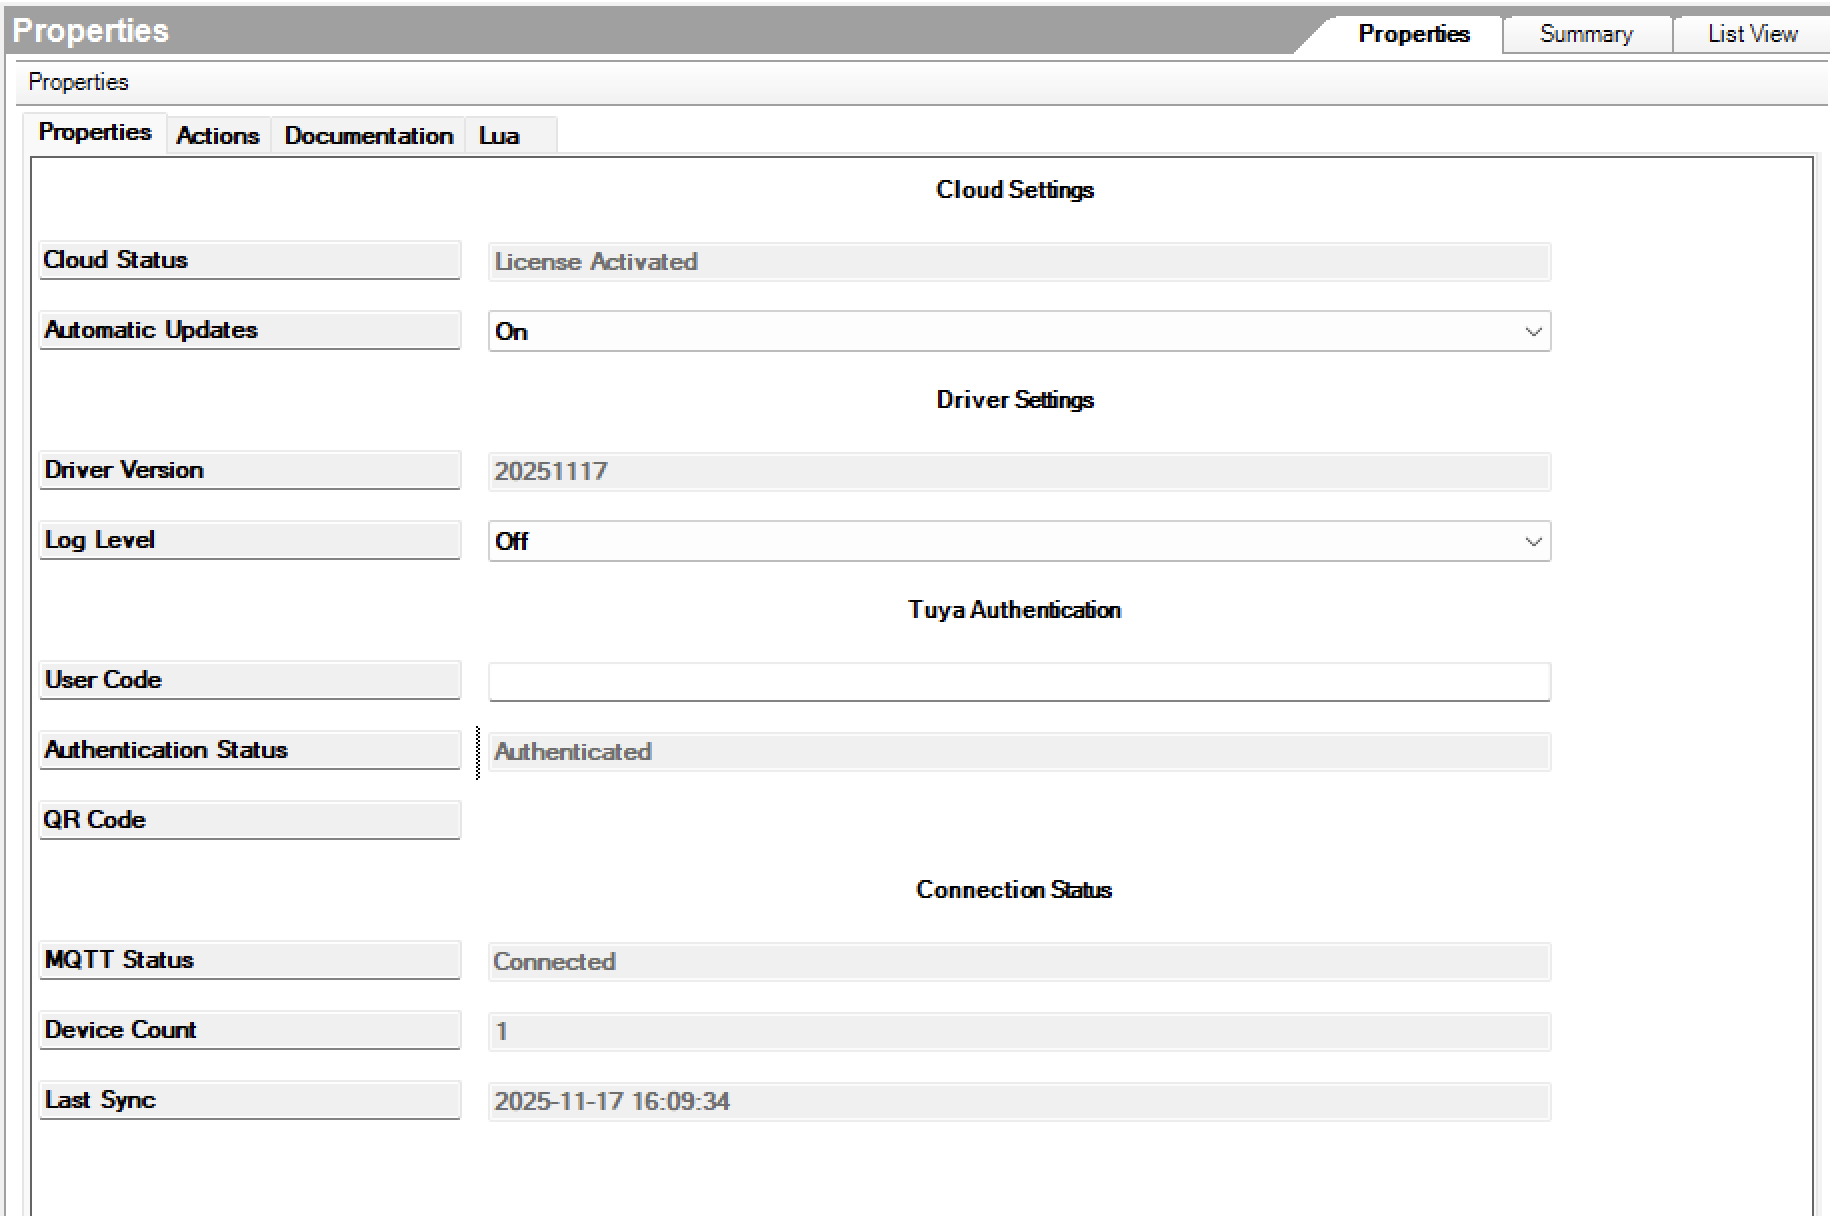The width and height of the screenshot is (1830, 1216).
Task: Click the Driver Version value 20251117
Action: pyautogui.click(x=1018, y=472)
